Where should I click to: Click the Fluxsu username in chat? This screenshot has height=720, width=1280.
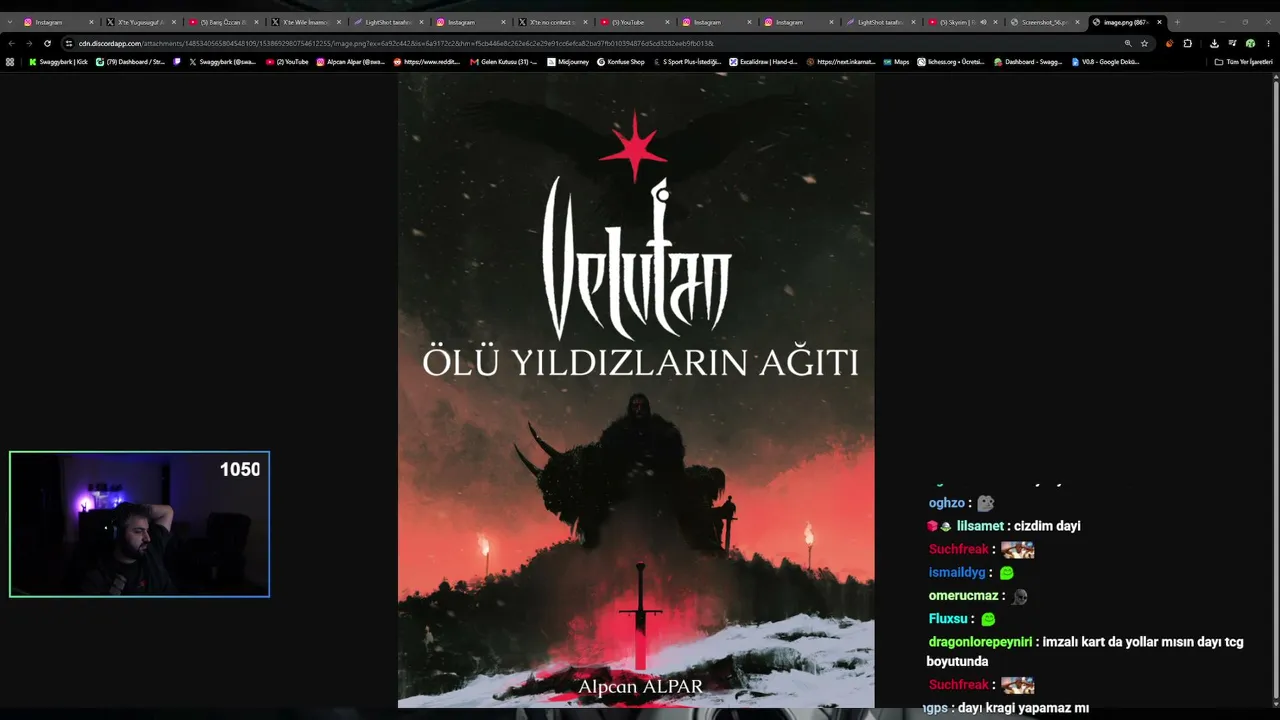pos(948,619)
